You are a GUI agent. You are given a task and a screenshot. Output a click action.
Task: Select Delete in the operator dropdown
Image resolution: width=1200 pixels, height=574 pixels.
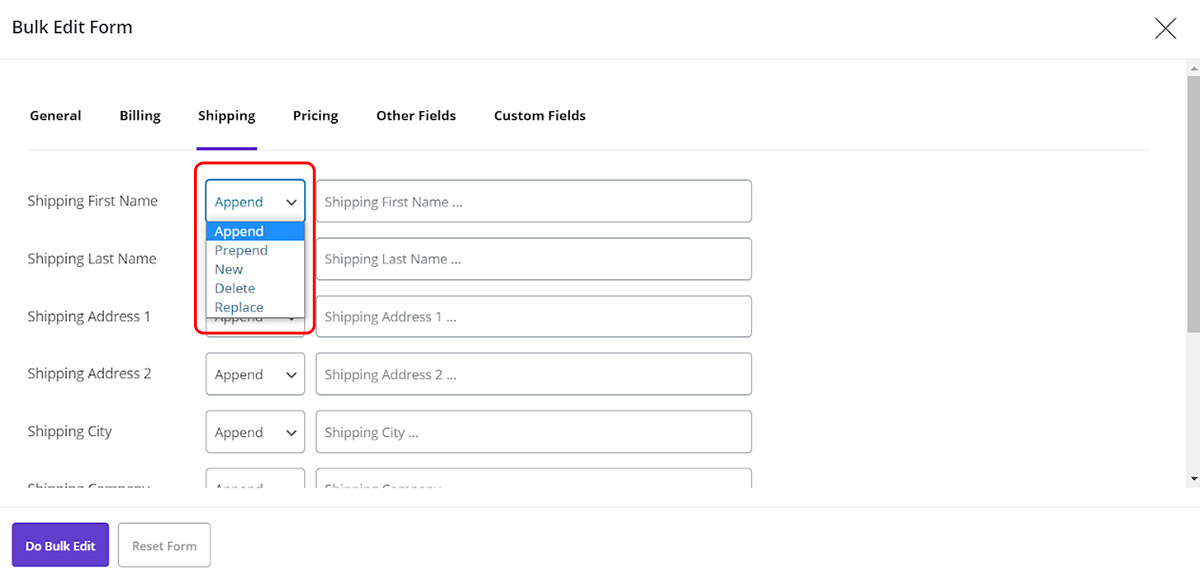(235, 288)
